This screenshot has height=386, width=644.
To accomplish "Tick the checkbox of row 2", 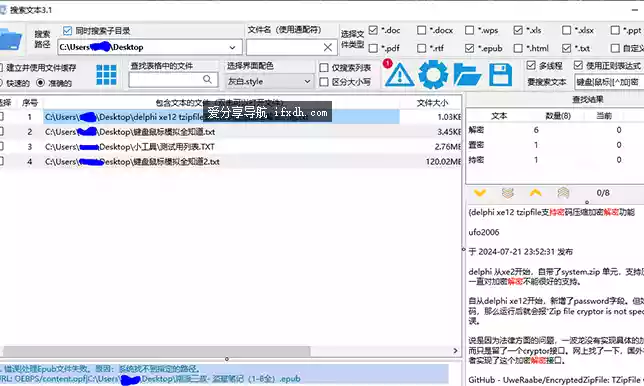I will pyautogui.click(x=1, y=131).
